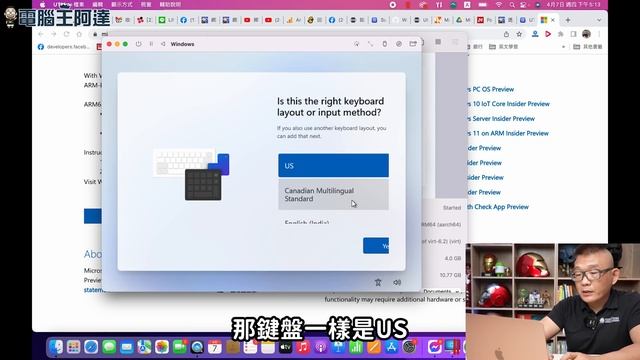The height and width of the screenshot is (360, 640).
Task: Click the Wi-Fi icon in menu bar
Action: tap(498, 4)
